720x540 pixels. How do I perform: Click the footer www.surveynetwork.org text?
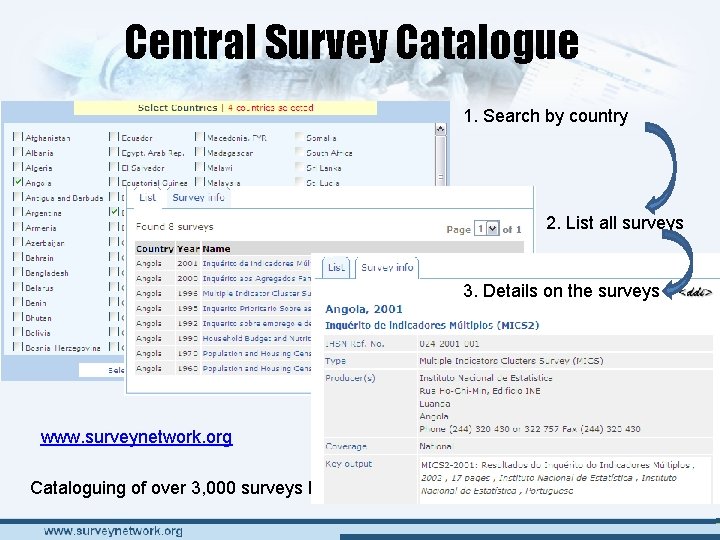point(113,531)
